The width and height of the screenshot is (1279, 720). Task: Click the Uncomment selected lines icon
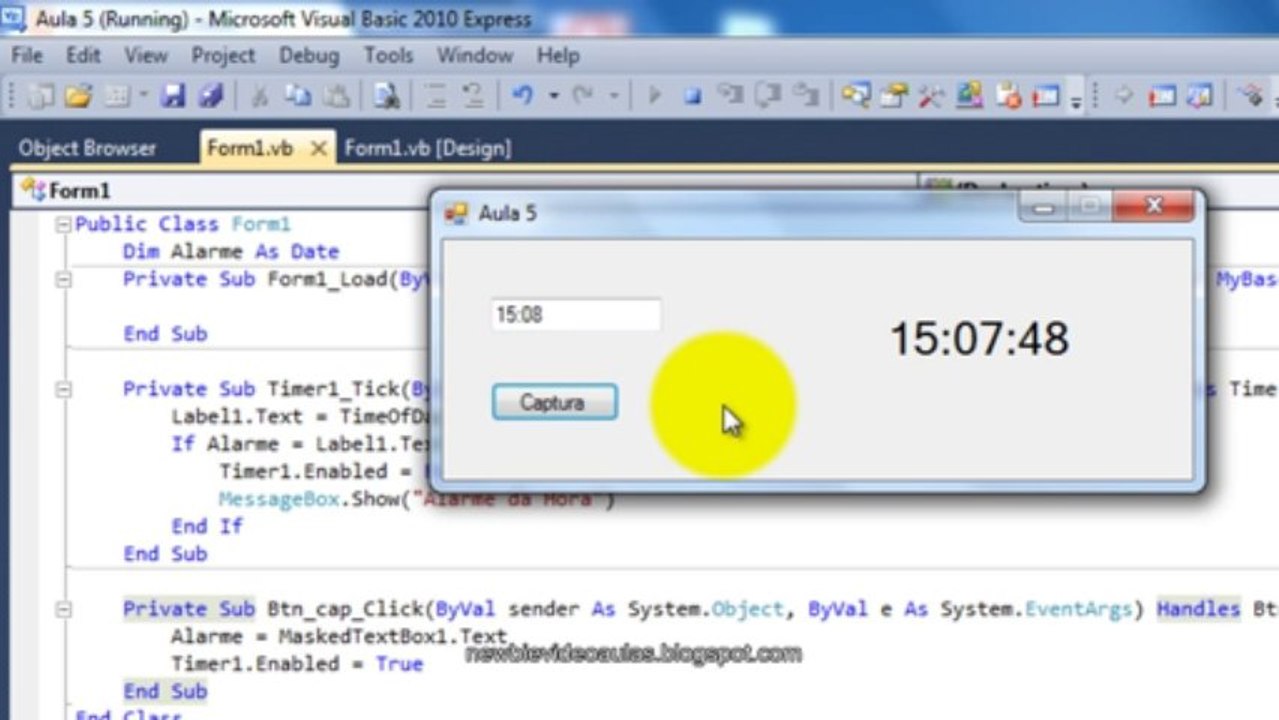(x=472, y=96)
